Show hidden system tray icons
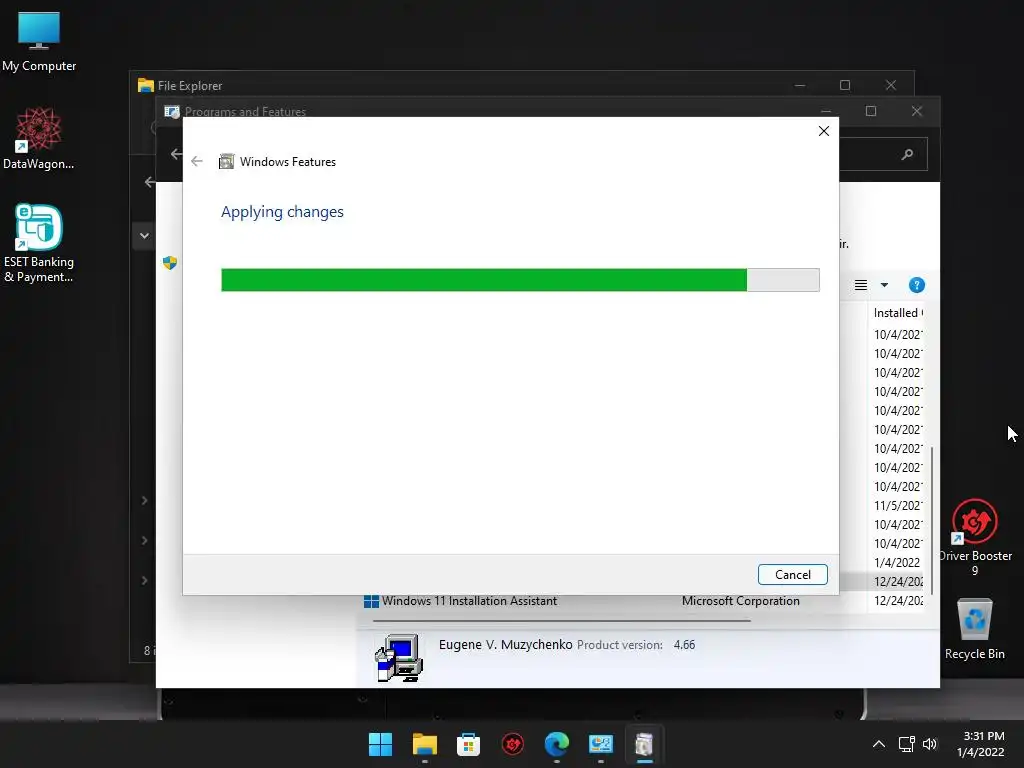Viewport: 1024px width, 768px height. (x=879, y=744)
